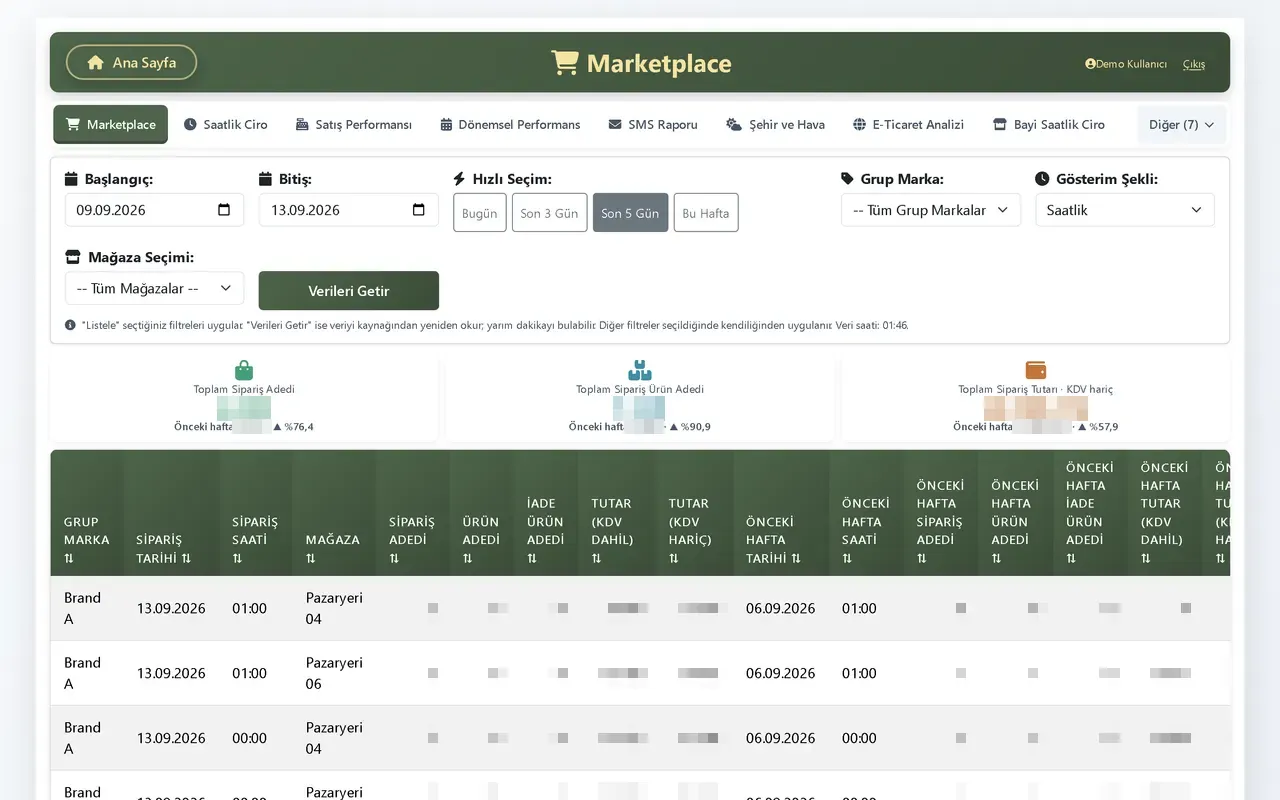The image size is (1280, 800).
Task: Select Pazaryeri 06 cell at 01:00
Action: tap(334, 673)
